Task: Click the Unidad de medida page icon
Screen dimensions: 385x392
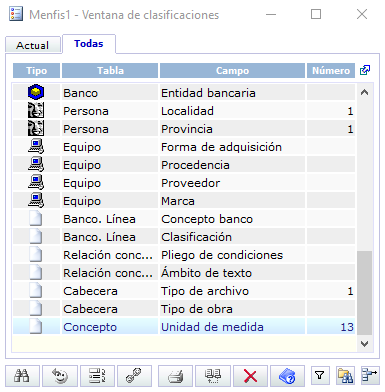Action: [x=36, y=327]
